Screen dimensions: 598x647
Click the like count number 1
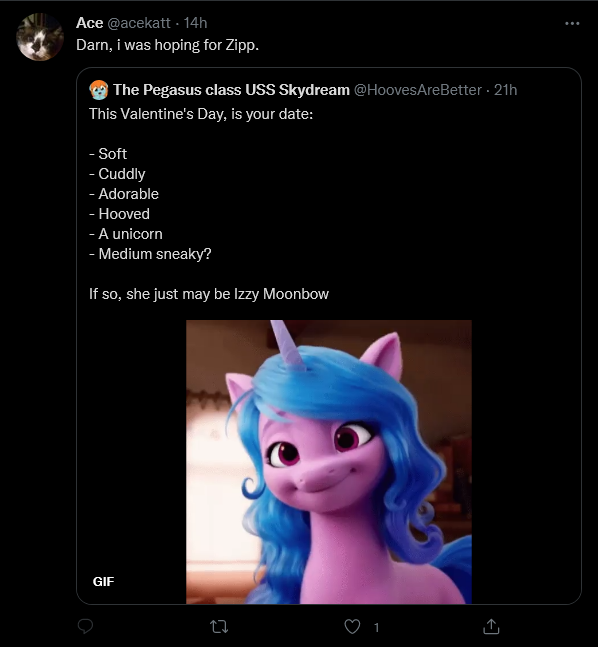click(376, 628)
